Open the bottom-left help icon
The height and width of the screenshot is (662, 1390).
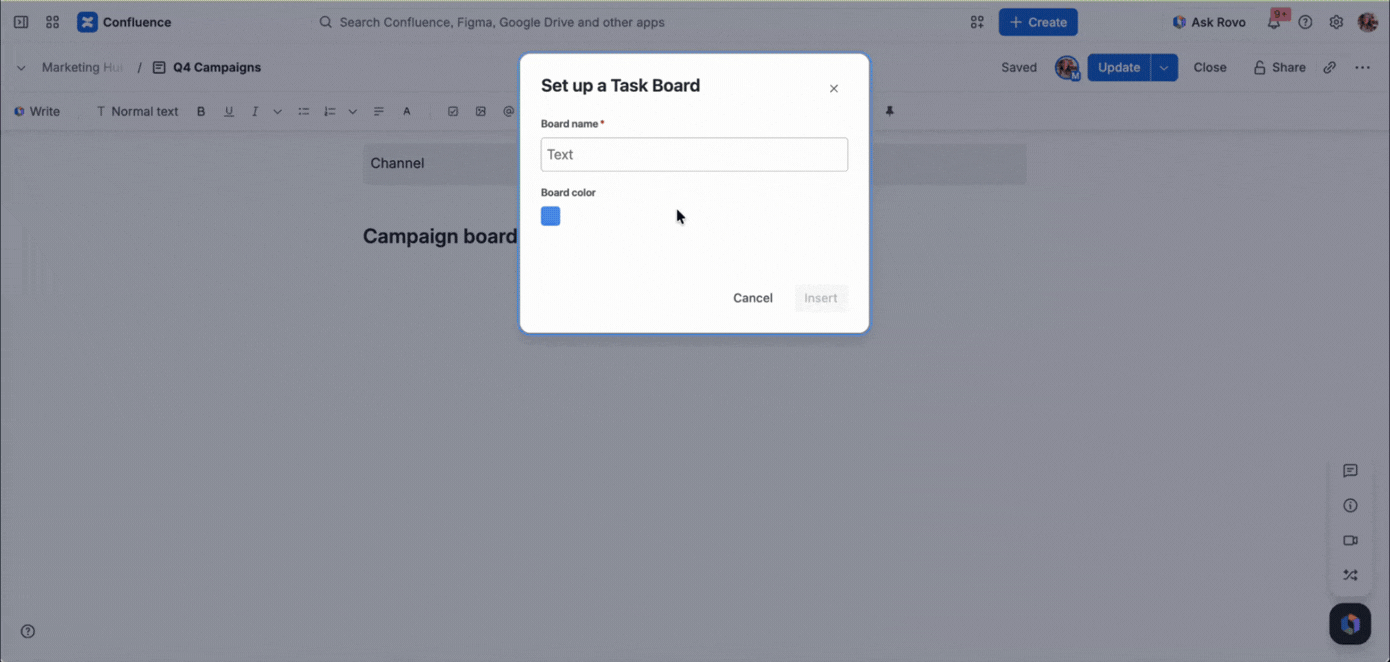[28, 631]
